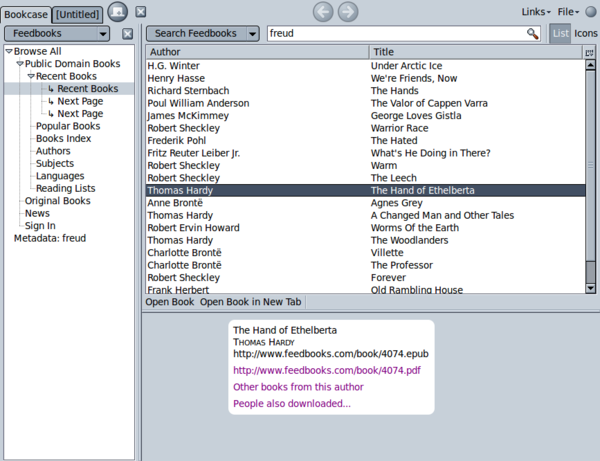Go back with the left arrow button
The image size is (600, 461).
coord(323,12)
